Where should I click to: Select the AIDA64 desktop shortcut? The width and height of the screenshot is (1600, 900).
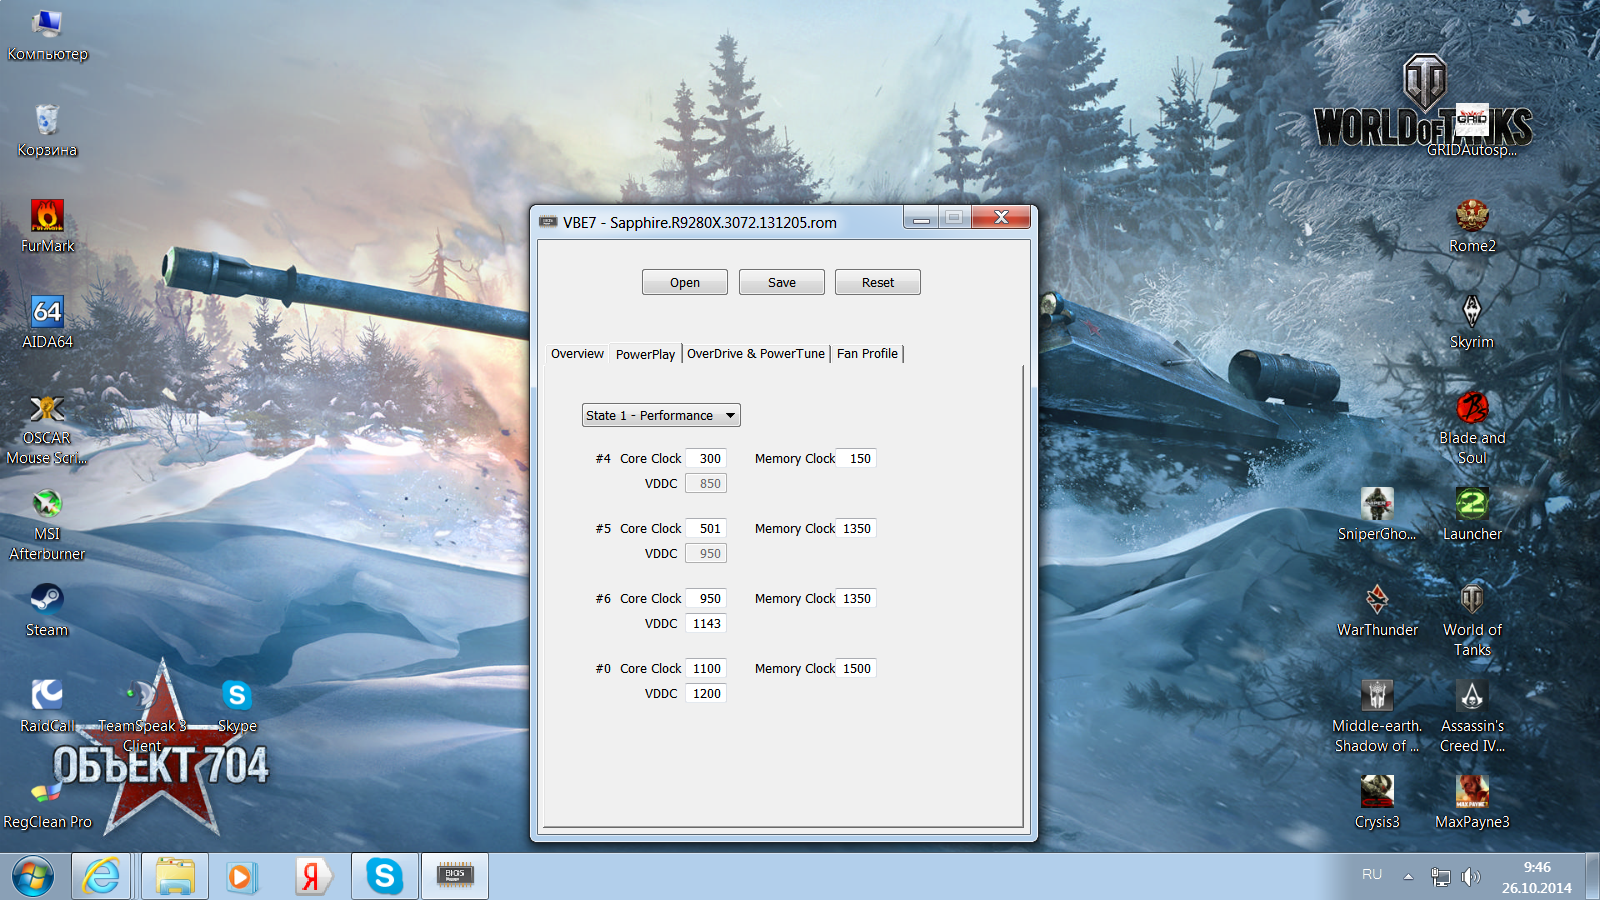point(47,323)
